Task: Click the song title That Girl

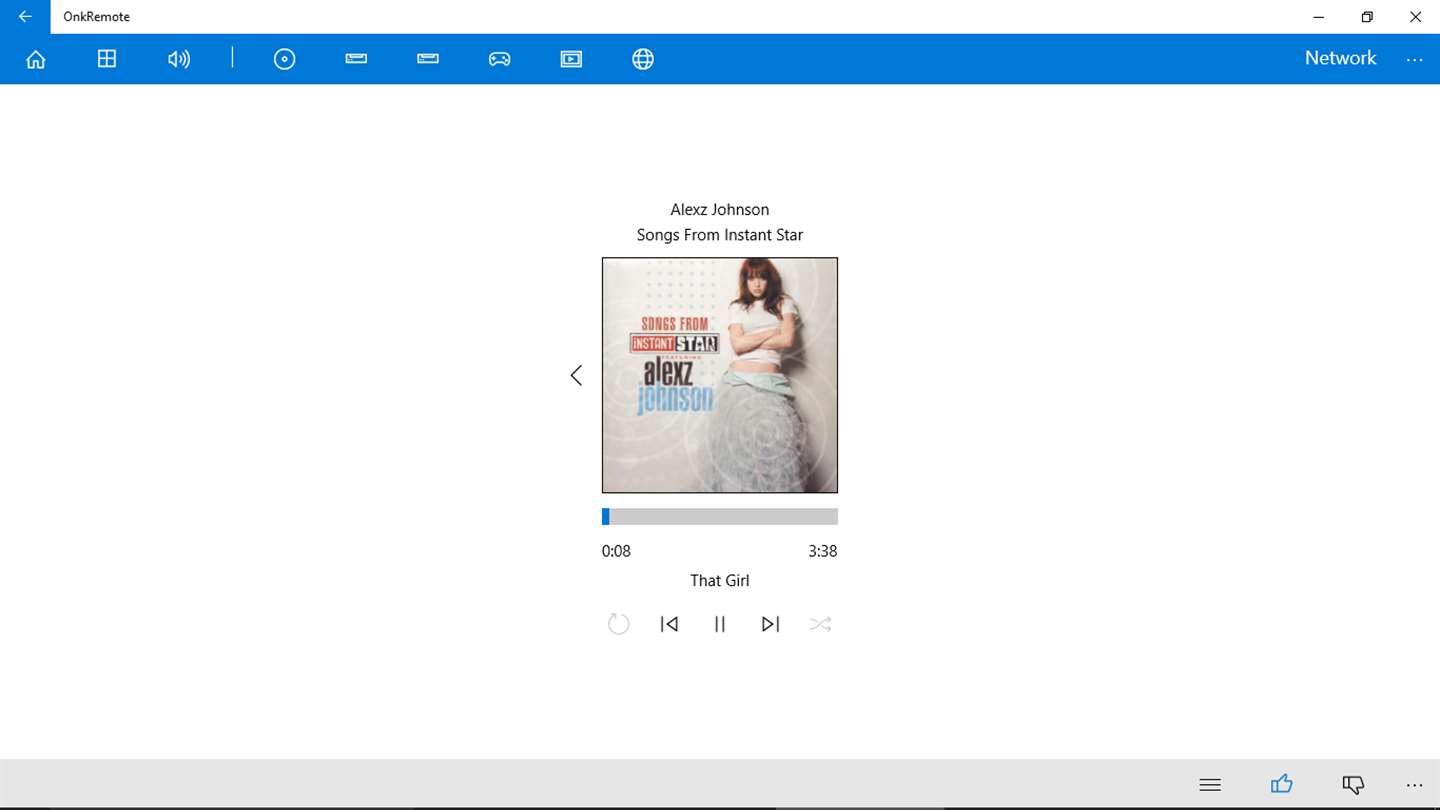Action: 720,581
